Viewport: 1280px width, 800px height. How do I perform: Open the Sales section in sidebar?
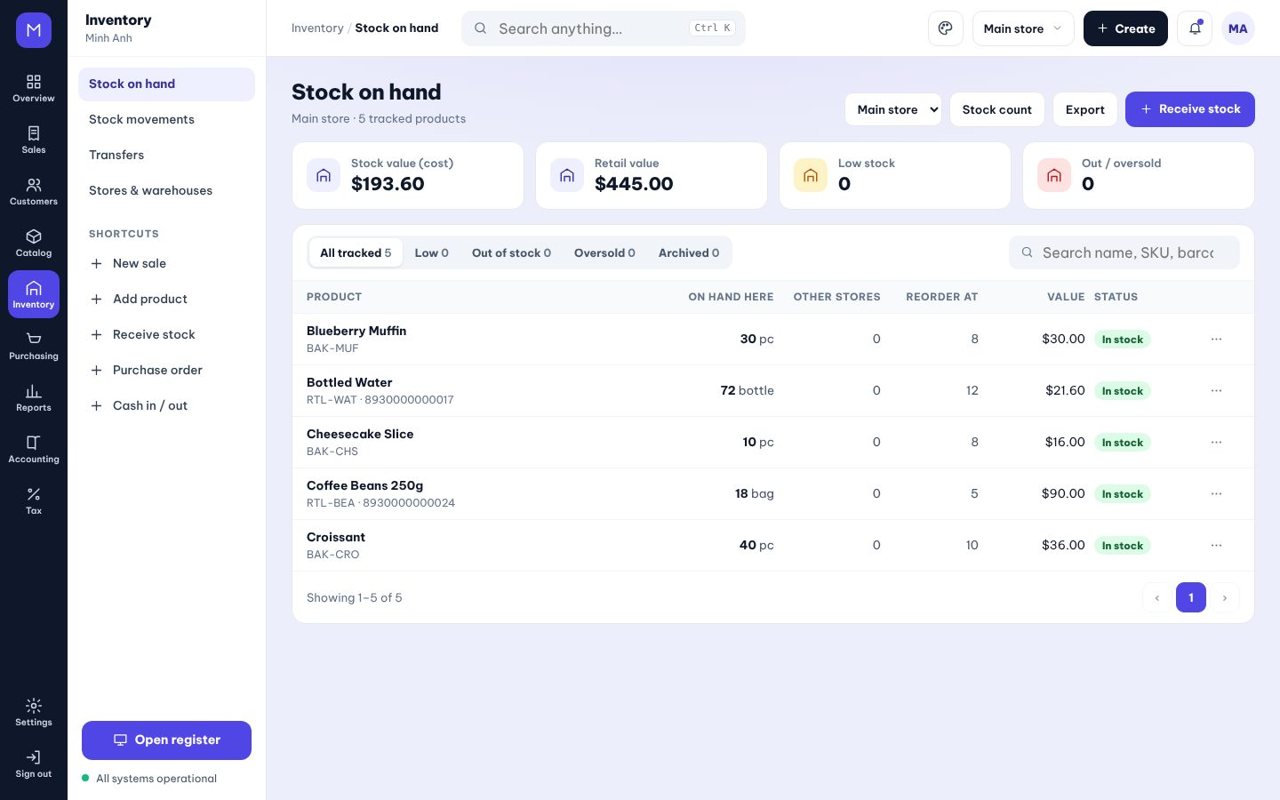[x=33, y=140]
